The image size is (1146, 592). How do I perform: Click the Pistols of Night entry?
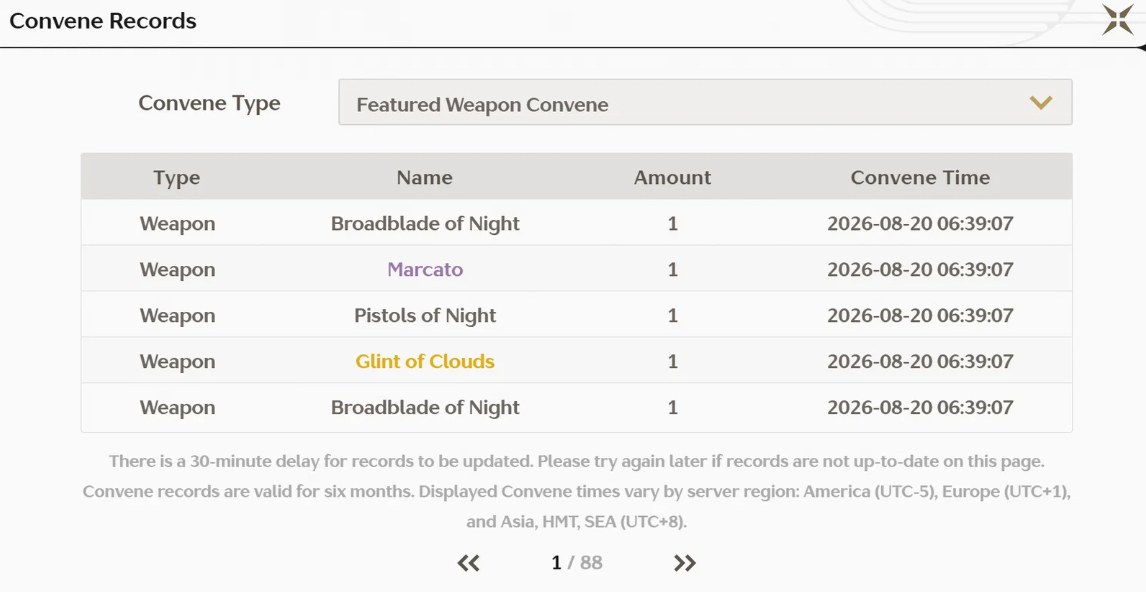(425, 316)
